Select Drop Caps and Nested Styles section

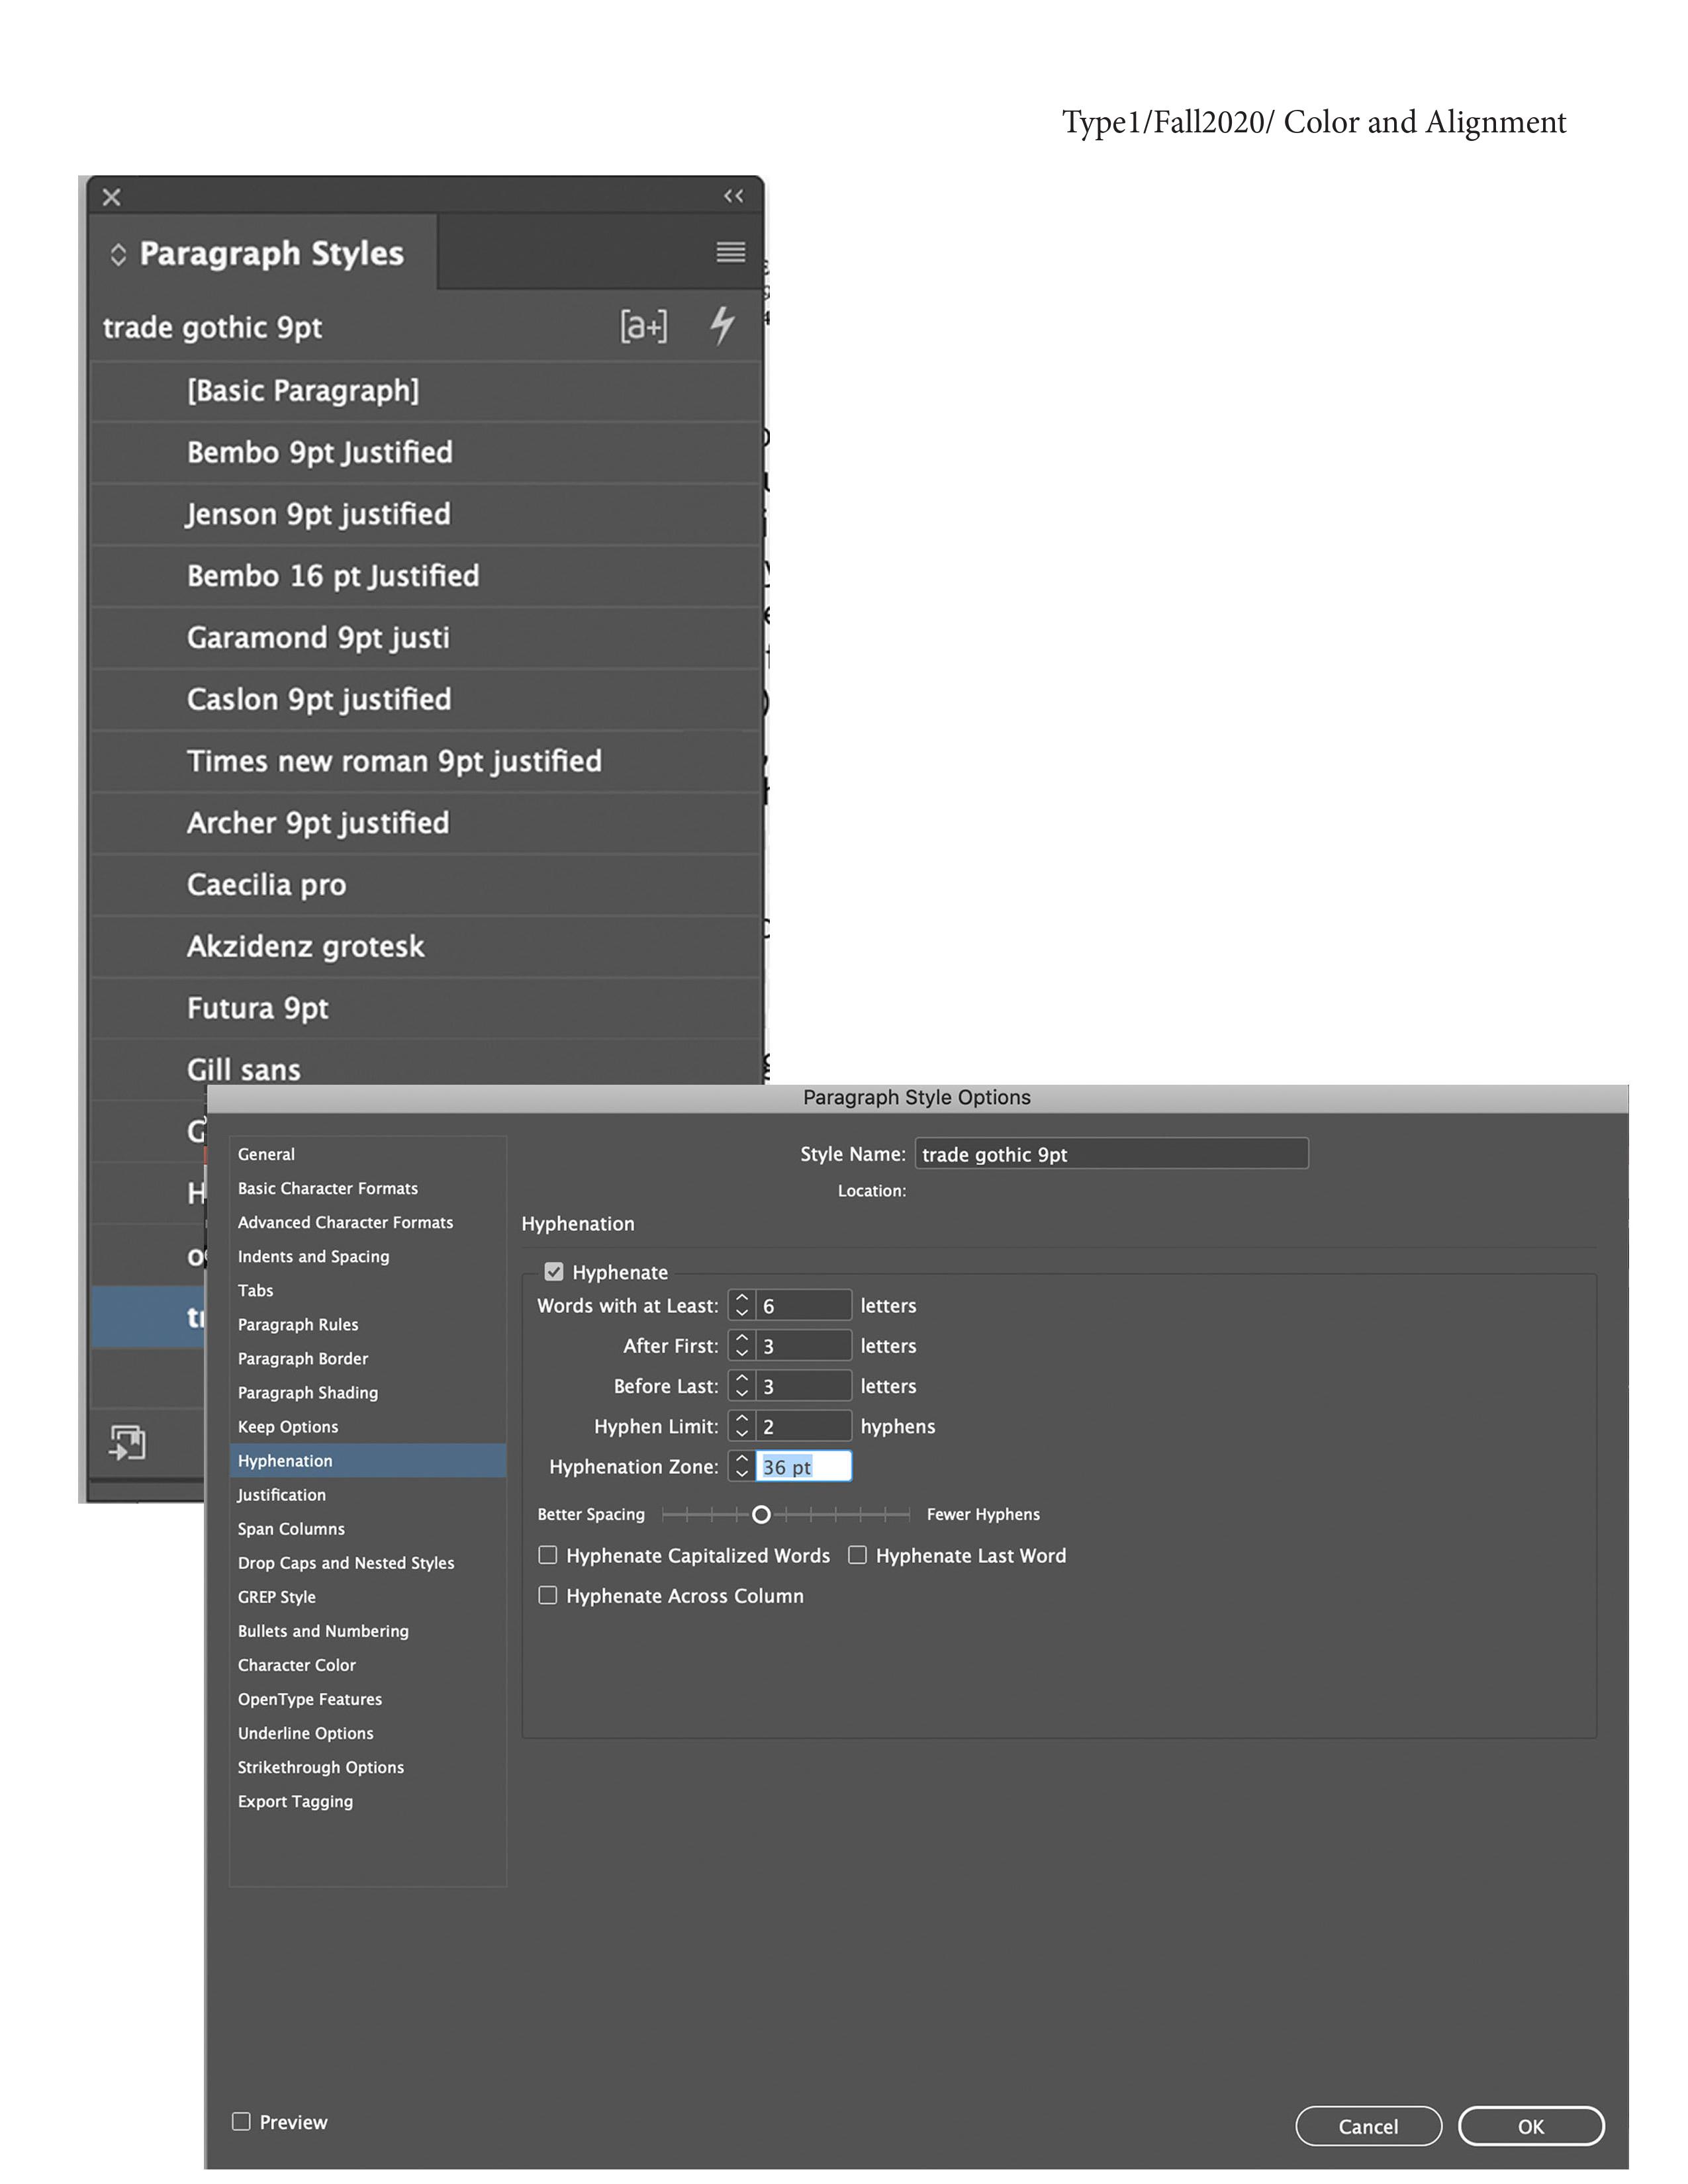pyautogui.click(x=345, y=1563)
